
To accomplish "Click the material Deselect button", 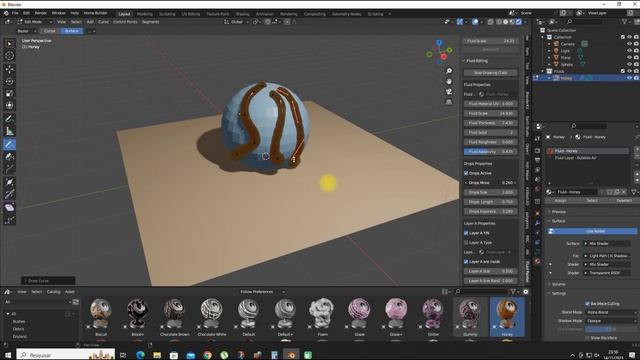I will click(624, 200).
